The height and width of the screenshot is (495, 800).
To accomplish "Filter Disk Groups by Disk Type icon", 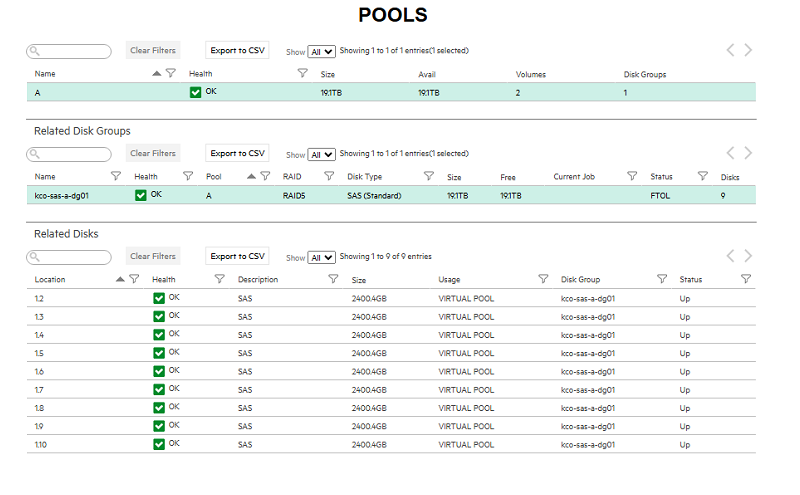I will [429, 176].
